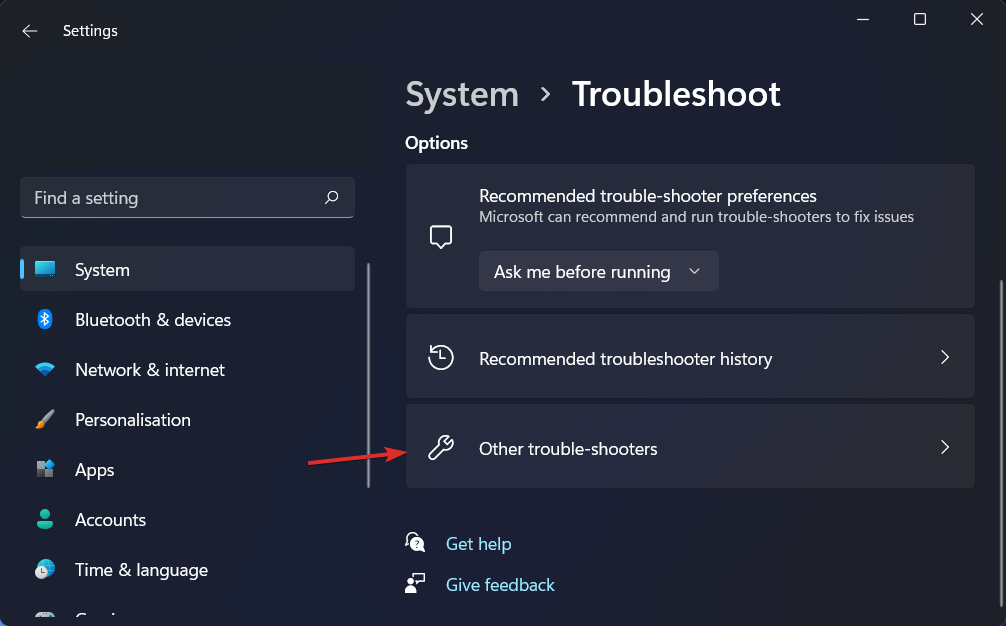Click the search magnifier icon
The image size is (1006, 626).
[x=332, y=198]
